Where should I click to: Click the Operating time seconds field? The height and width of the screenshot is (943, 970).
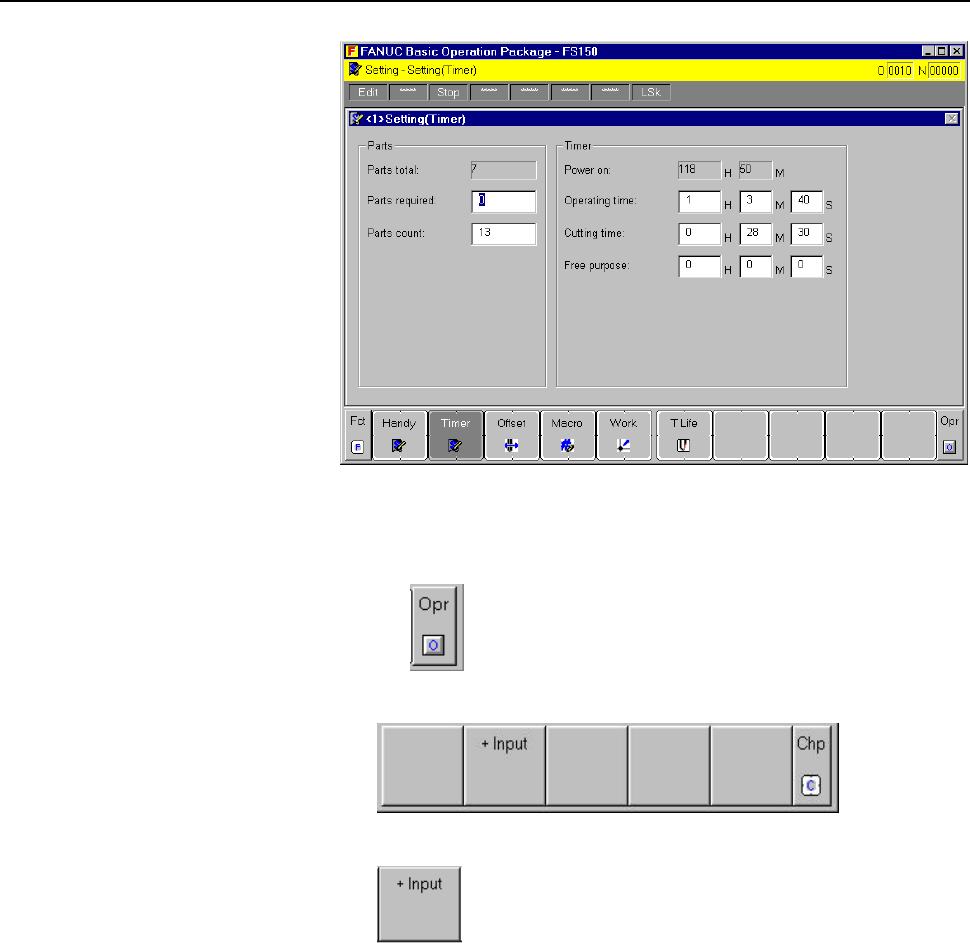807,201
